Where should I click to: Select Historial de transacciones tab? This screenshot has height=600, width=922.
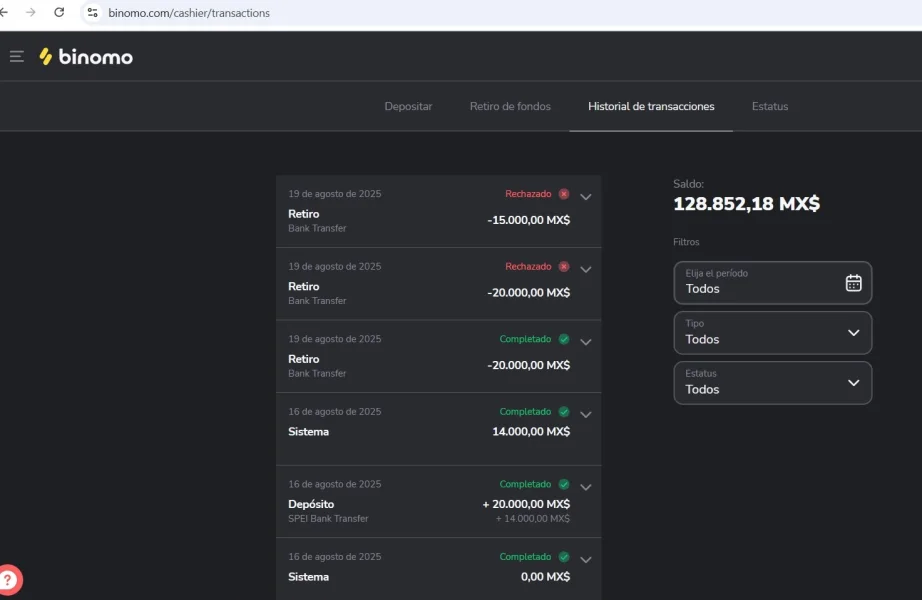(x=651, y=106)
